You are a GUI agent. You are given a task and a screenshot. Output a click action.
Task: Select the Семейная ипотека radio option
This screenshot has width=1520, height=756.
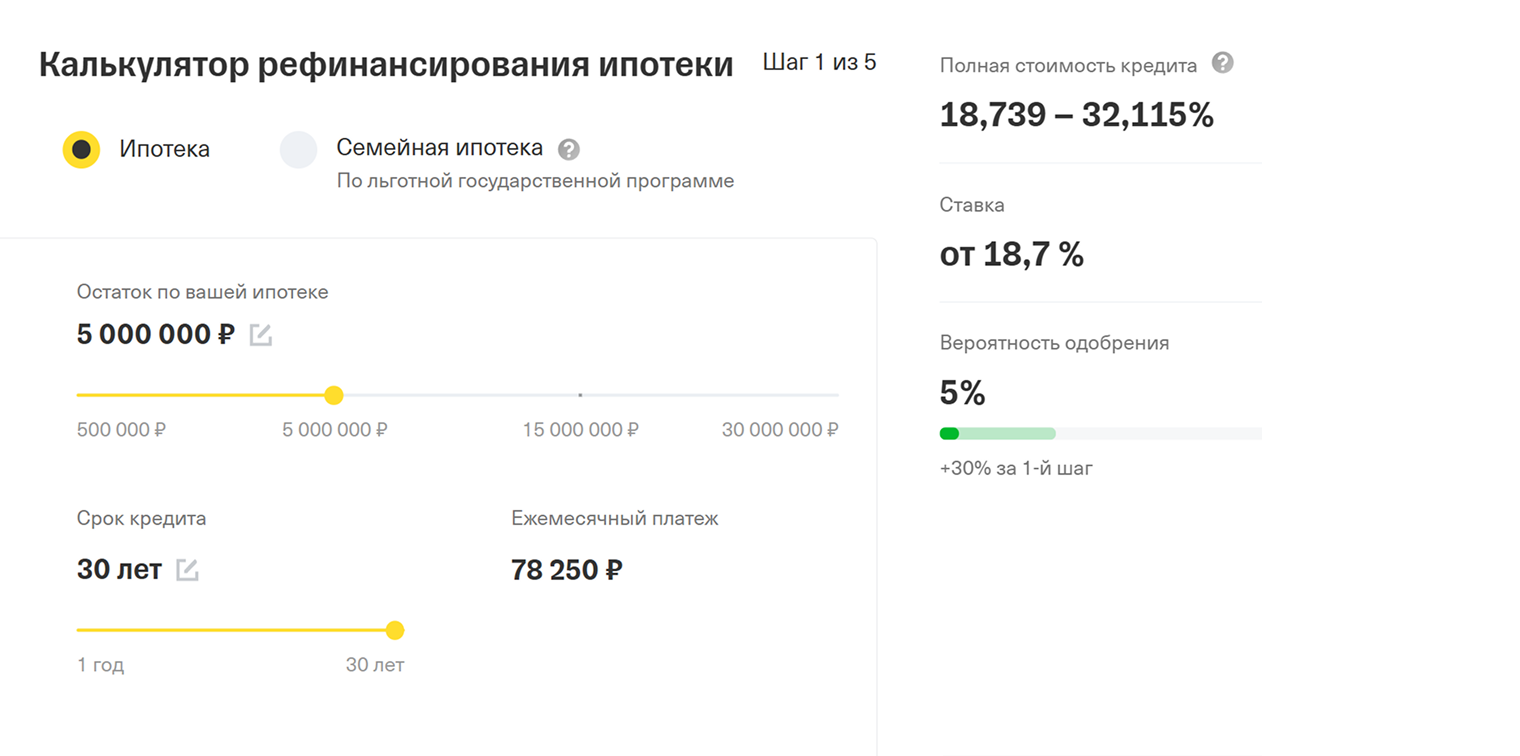(298, 150)
